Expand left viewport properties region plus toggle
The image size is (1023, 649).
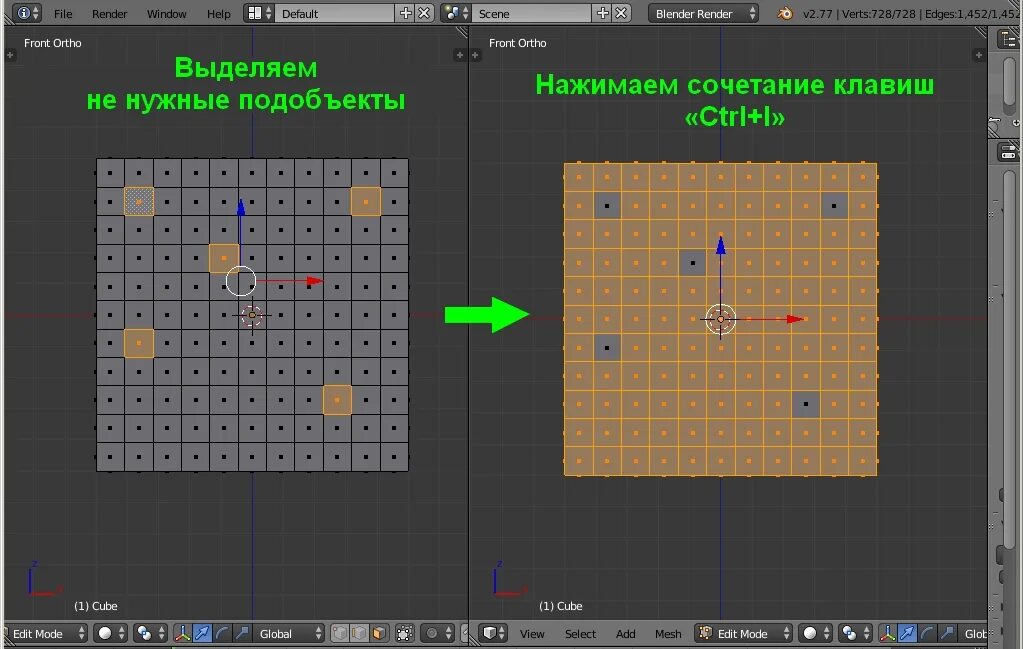click(459, 55)
